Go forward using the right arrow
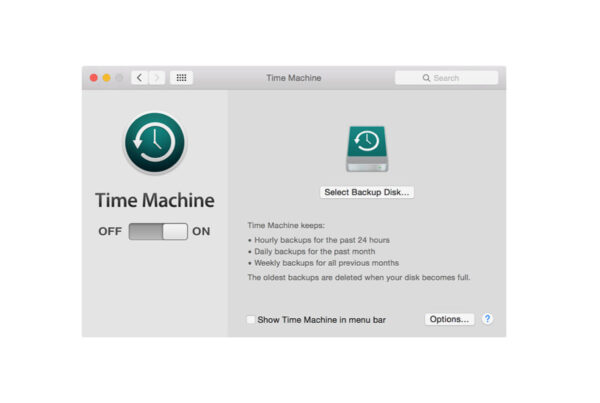The width and height of the screenshot is (600, 403). 156,78
